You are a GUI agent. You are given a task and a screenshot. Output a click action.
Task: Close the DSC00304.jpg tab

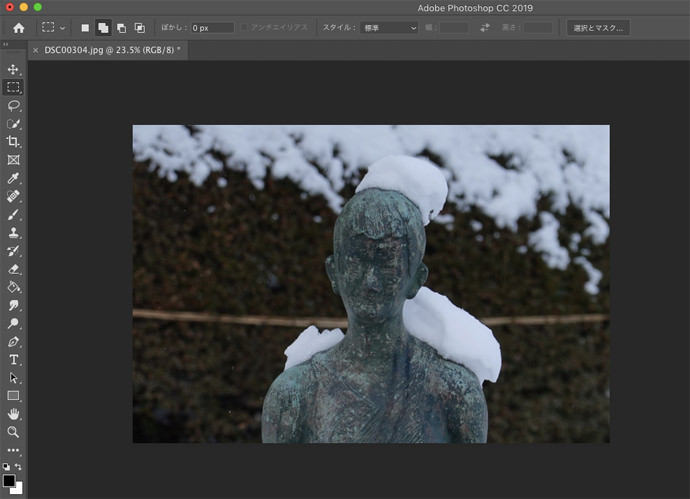click(36, 50)
